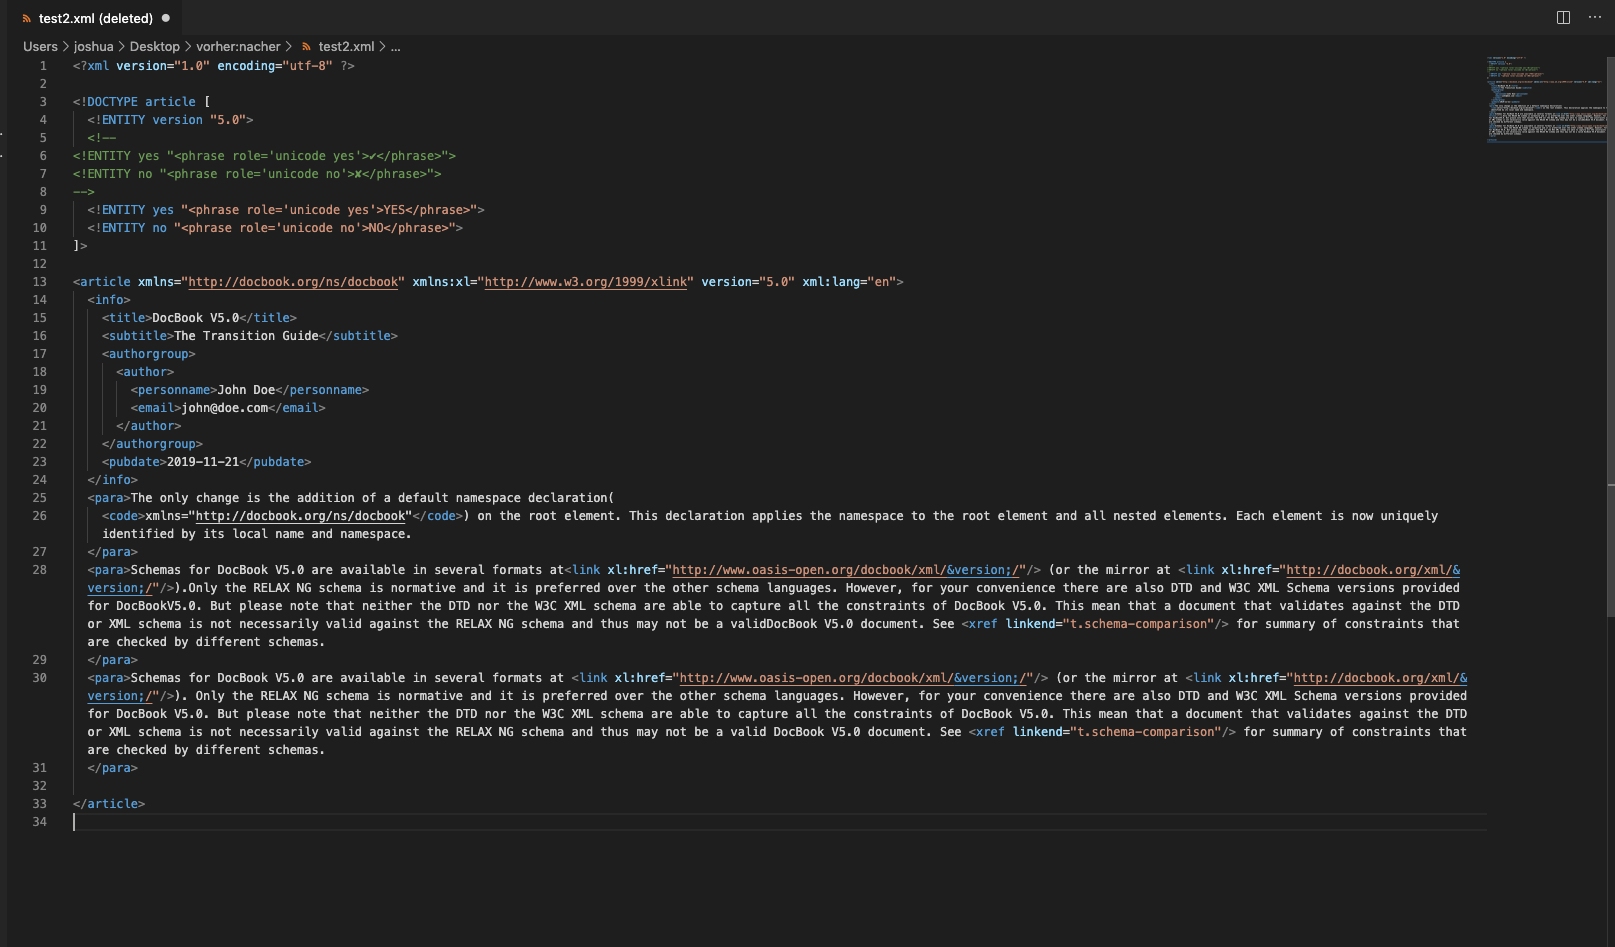Click the closing </info> tag
This screenshot has width=1615, height=947.
[113, 480]
